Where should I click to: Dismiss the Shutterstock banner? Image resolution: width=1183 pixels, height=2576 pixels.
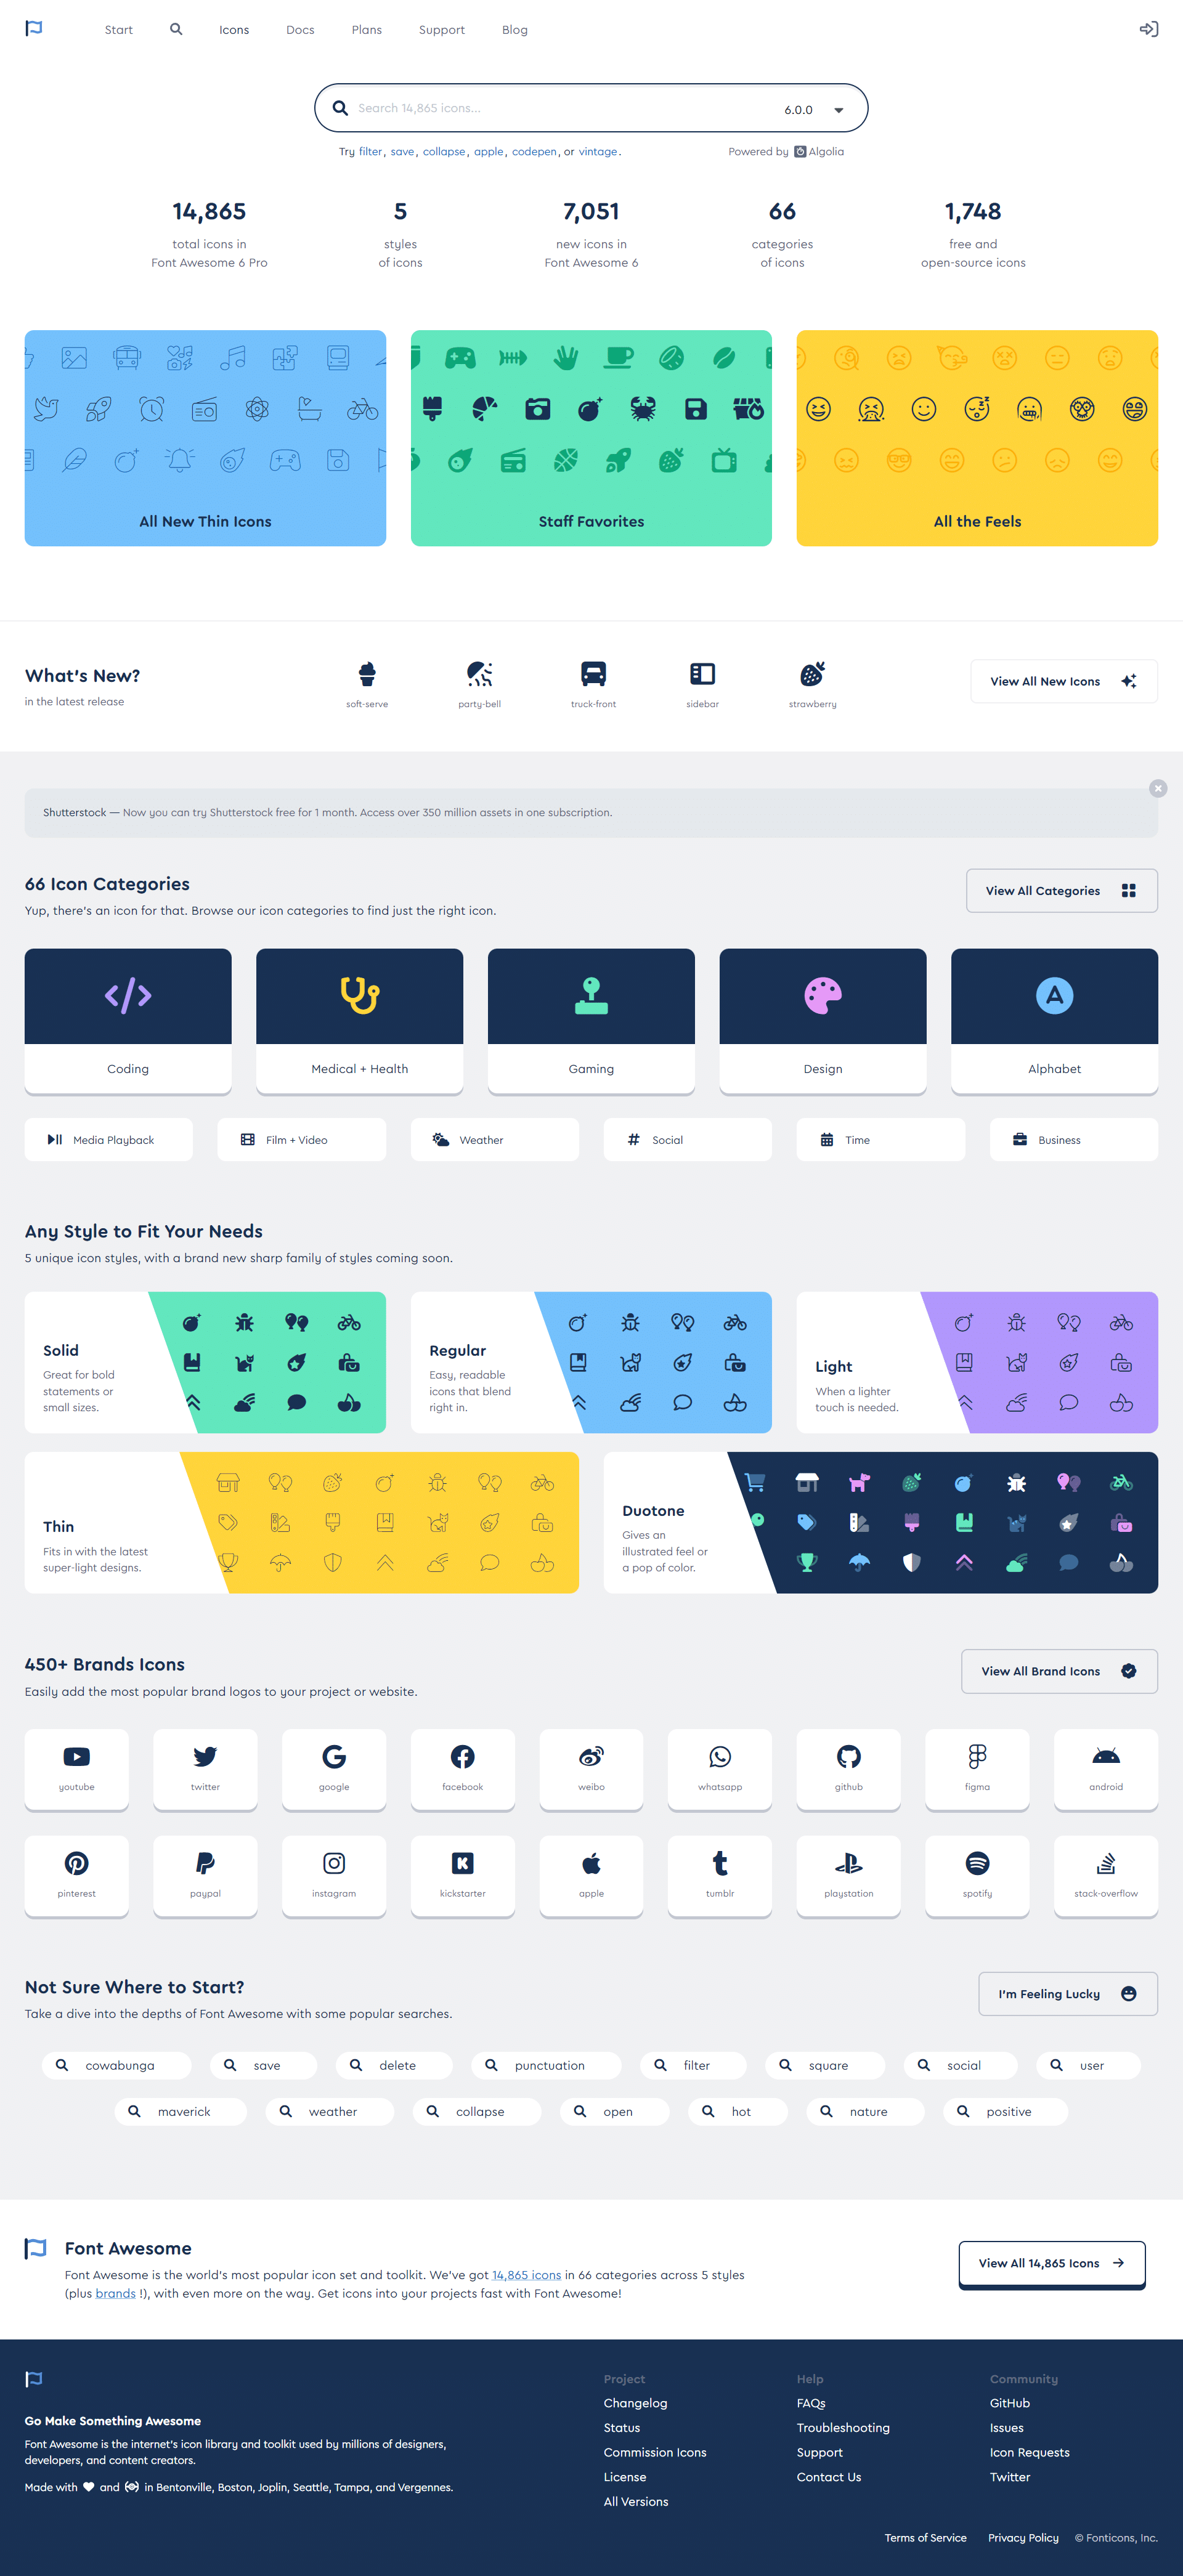[1158, 788]
